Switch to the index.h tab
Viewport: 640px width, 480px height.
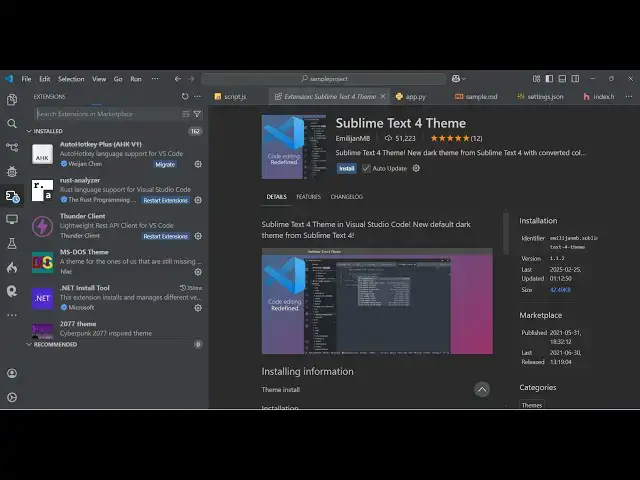click(x=603, y=97)
